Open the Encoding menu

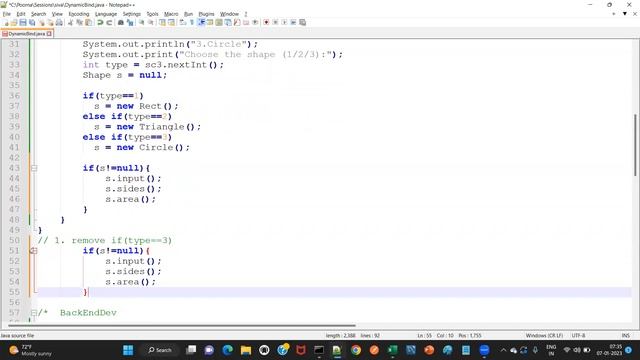pos(79,14)
